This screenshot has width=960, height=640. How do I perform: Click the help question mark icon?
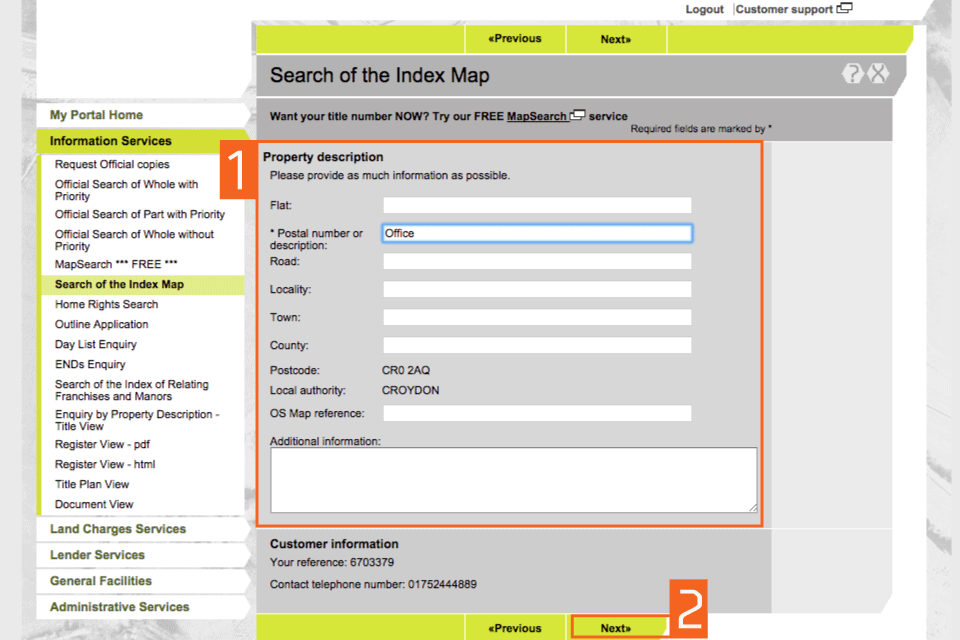tap(852, 73)
